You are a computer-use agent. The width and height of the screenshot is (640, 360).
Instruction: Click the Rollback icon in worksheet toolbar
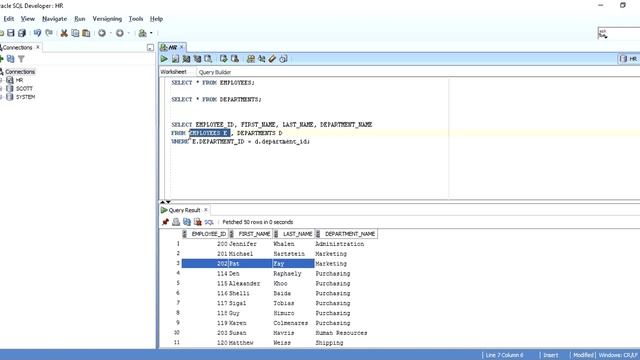235,59
